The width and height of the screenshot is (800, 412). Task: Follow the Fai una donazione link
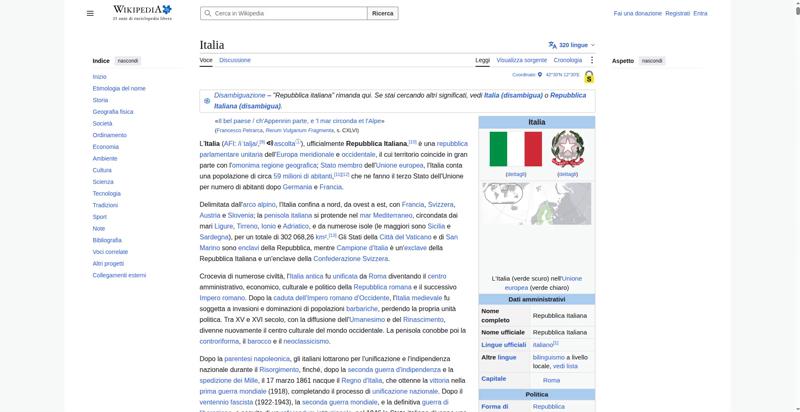637,14
